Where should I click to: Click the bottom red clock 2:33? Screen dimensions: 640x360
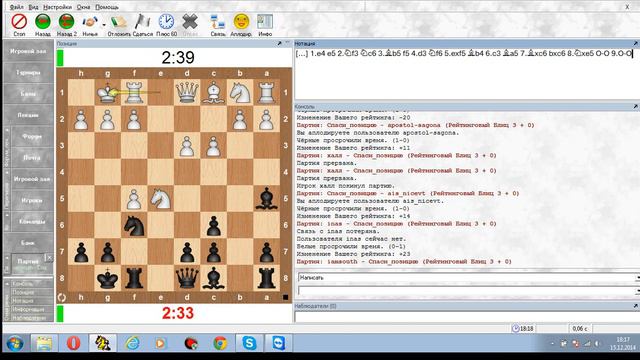178,313
